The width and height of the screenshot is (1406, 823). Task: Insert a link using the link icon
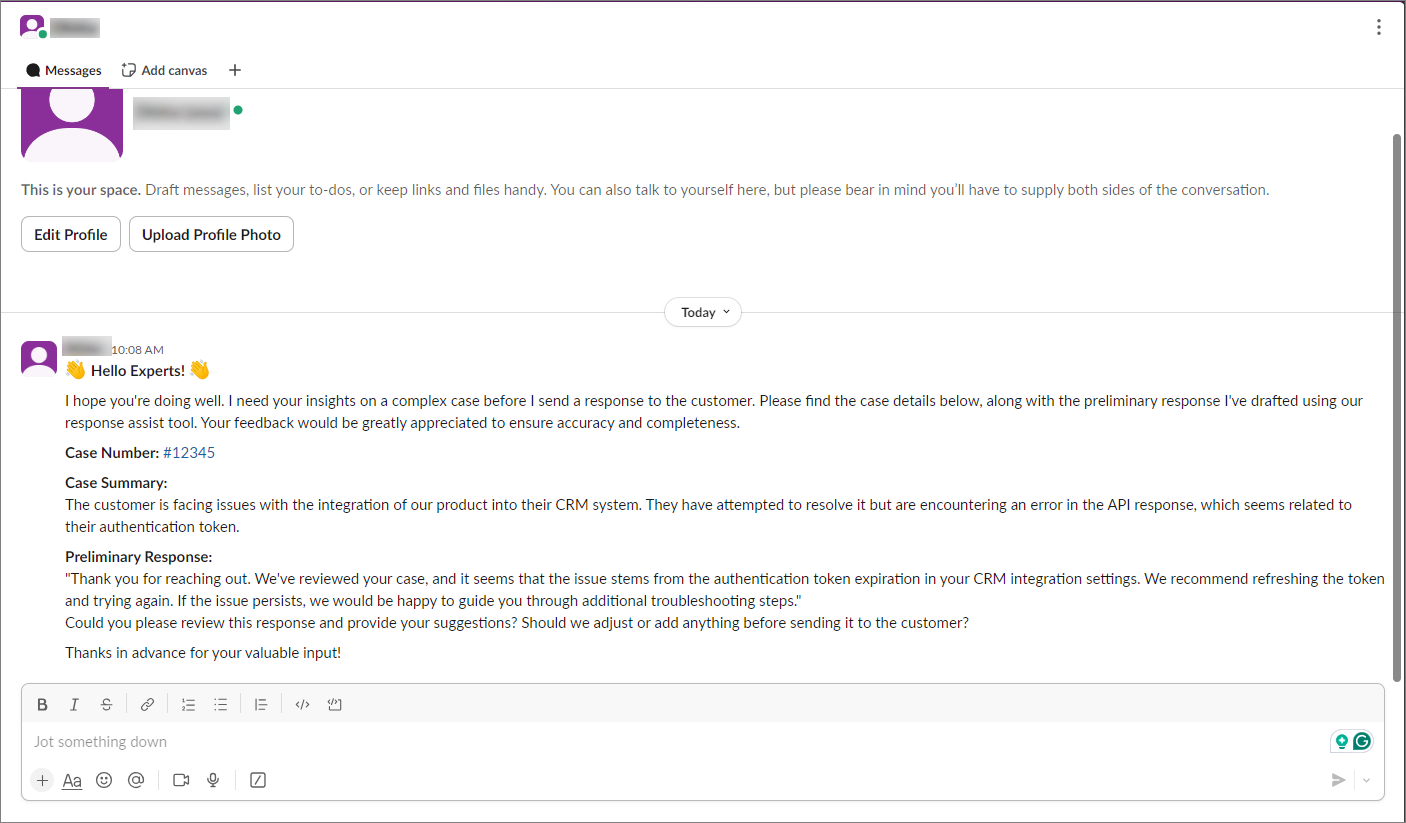click(x=147, y=705)
